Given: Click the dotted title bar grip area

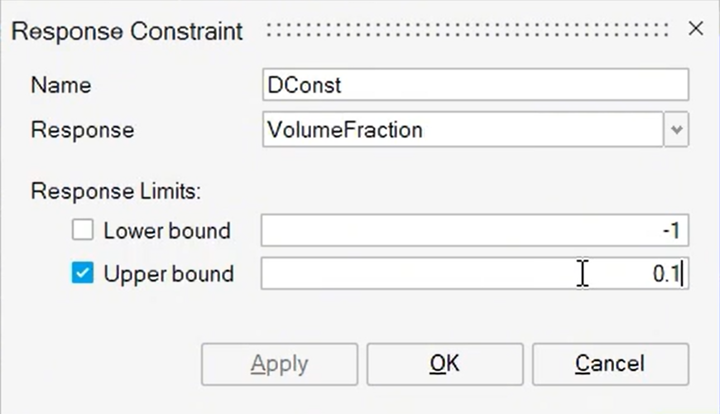Looking at the screenshot, I should click(470, 31).
